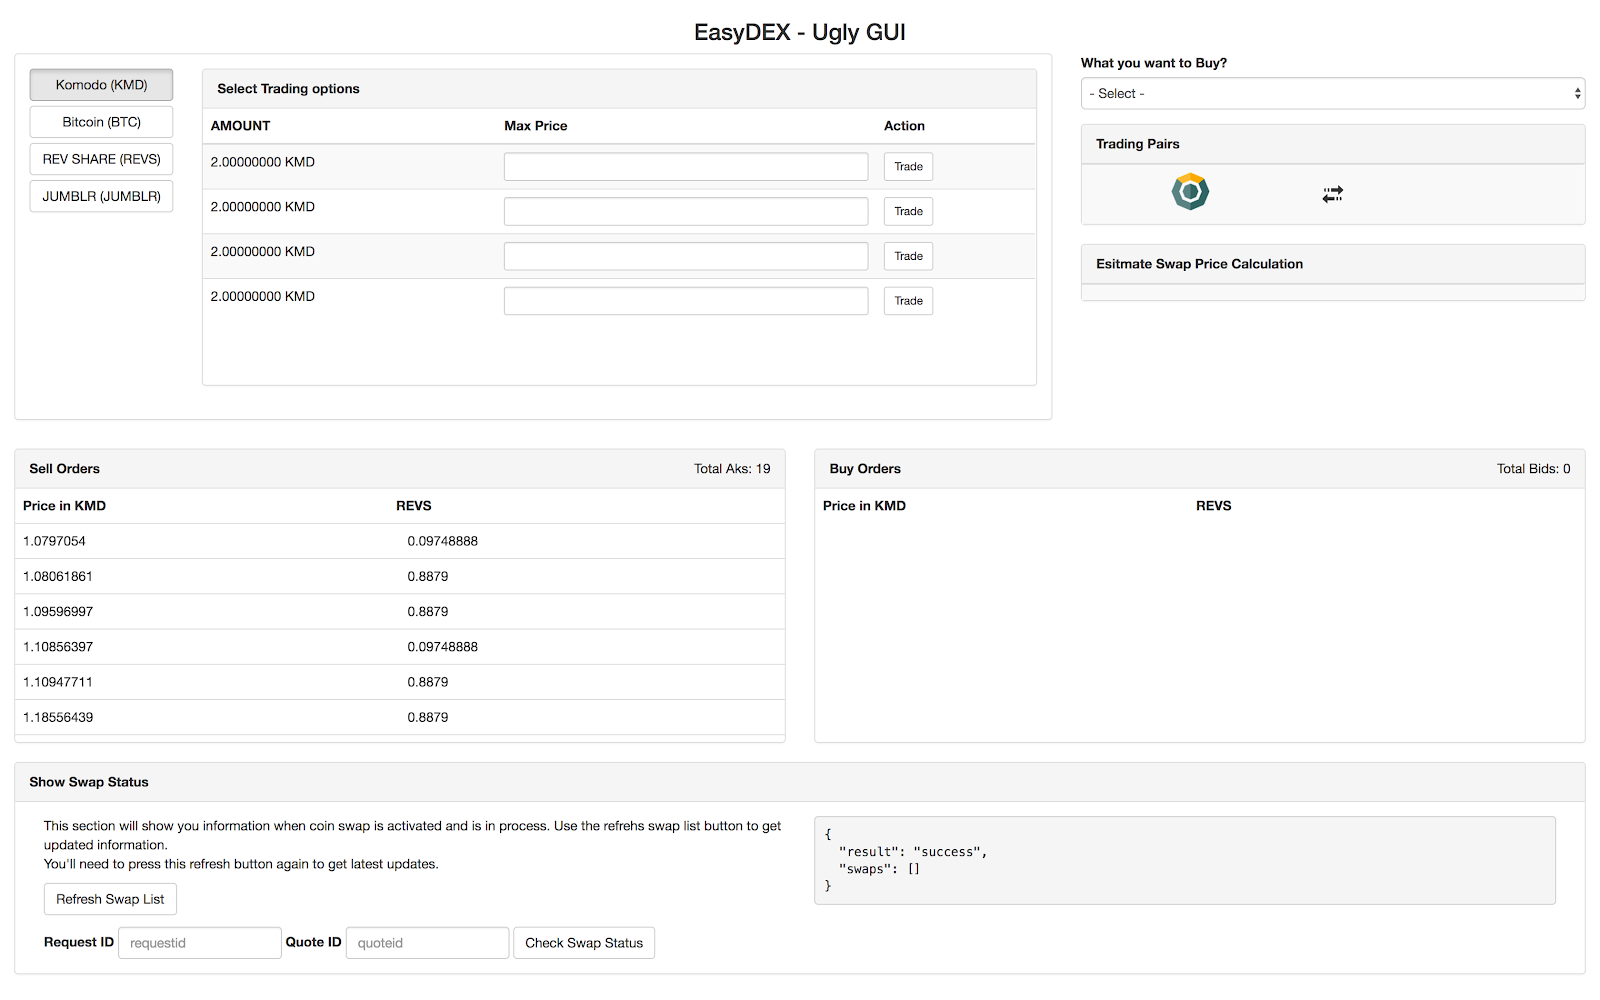Click the REVS column header in Sell Orders
Image resolution: width=1600 pixels, height=1000 pixels.
point(414,506)
